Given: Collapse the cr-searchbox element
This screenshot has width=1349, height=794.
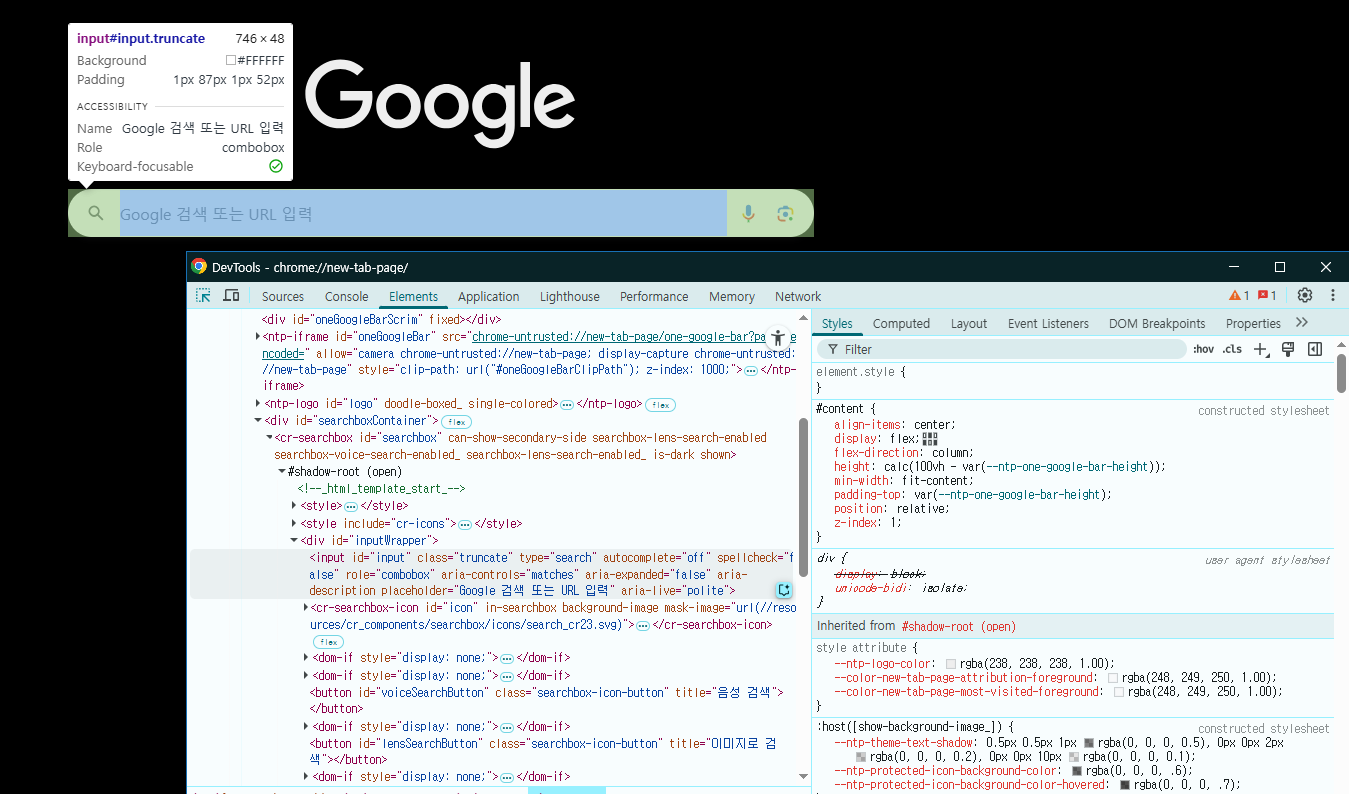Looking at the screenshot, I should coord(269,438).
